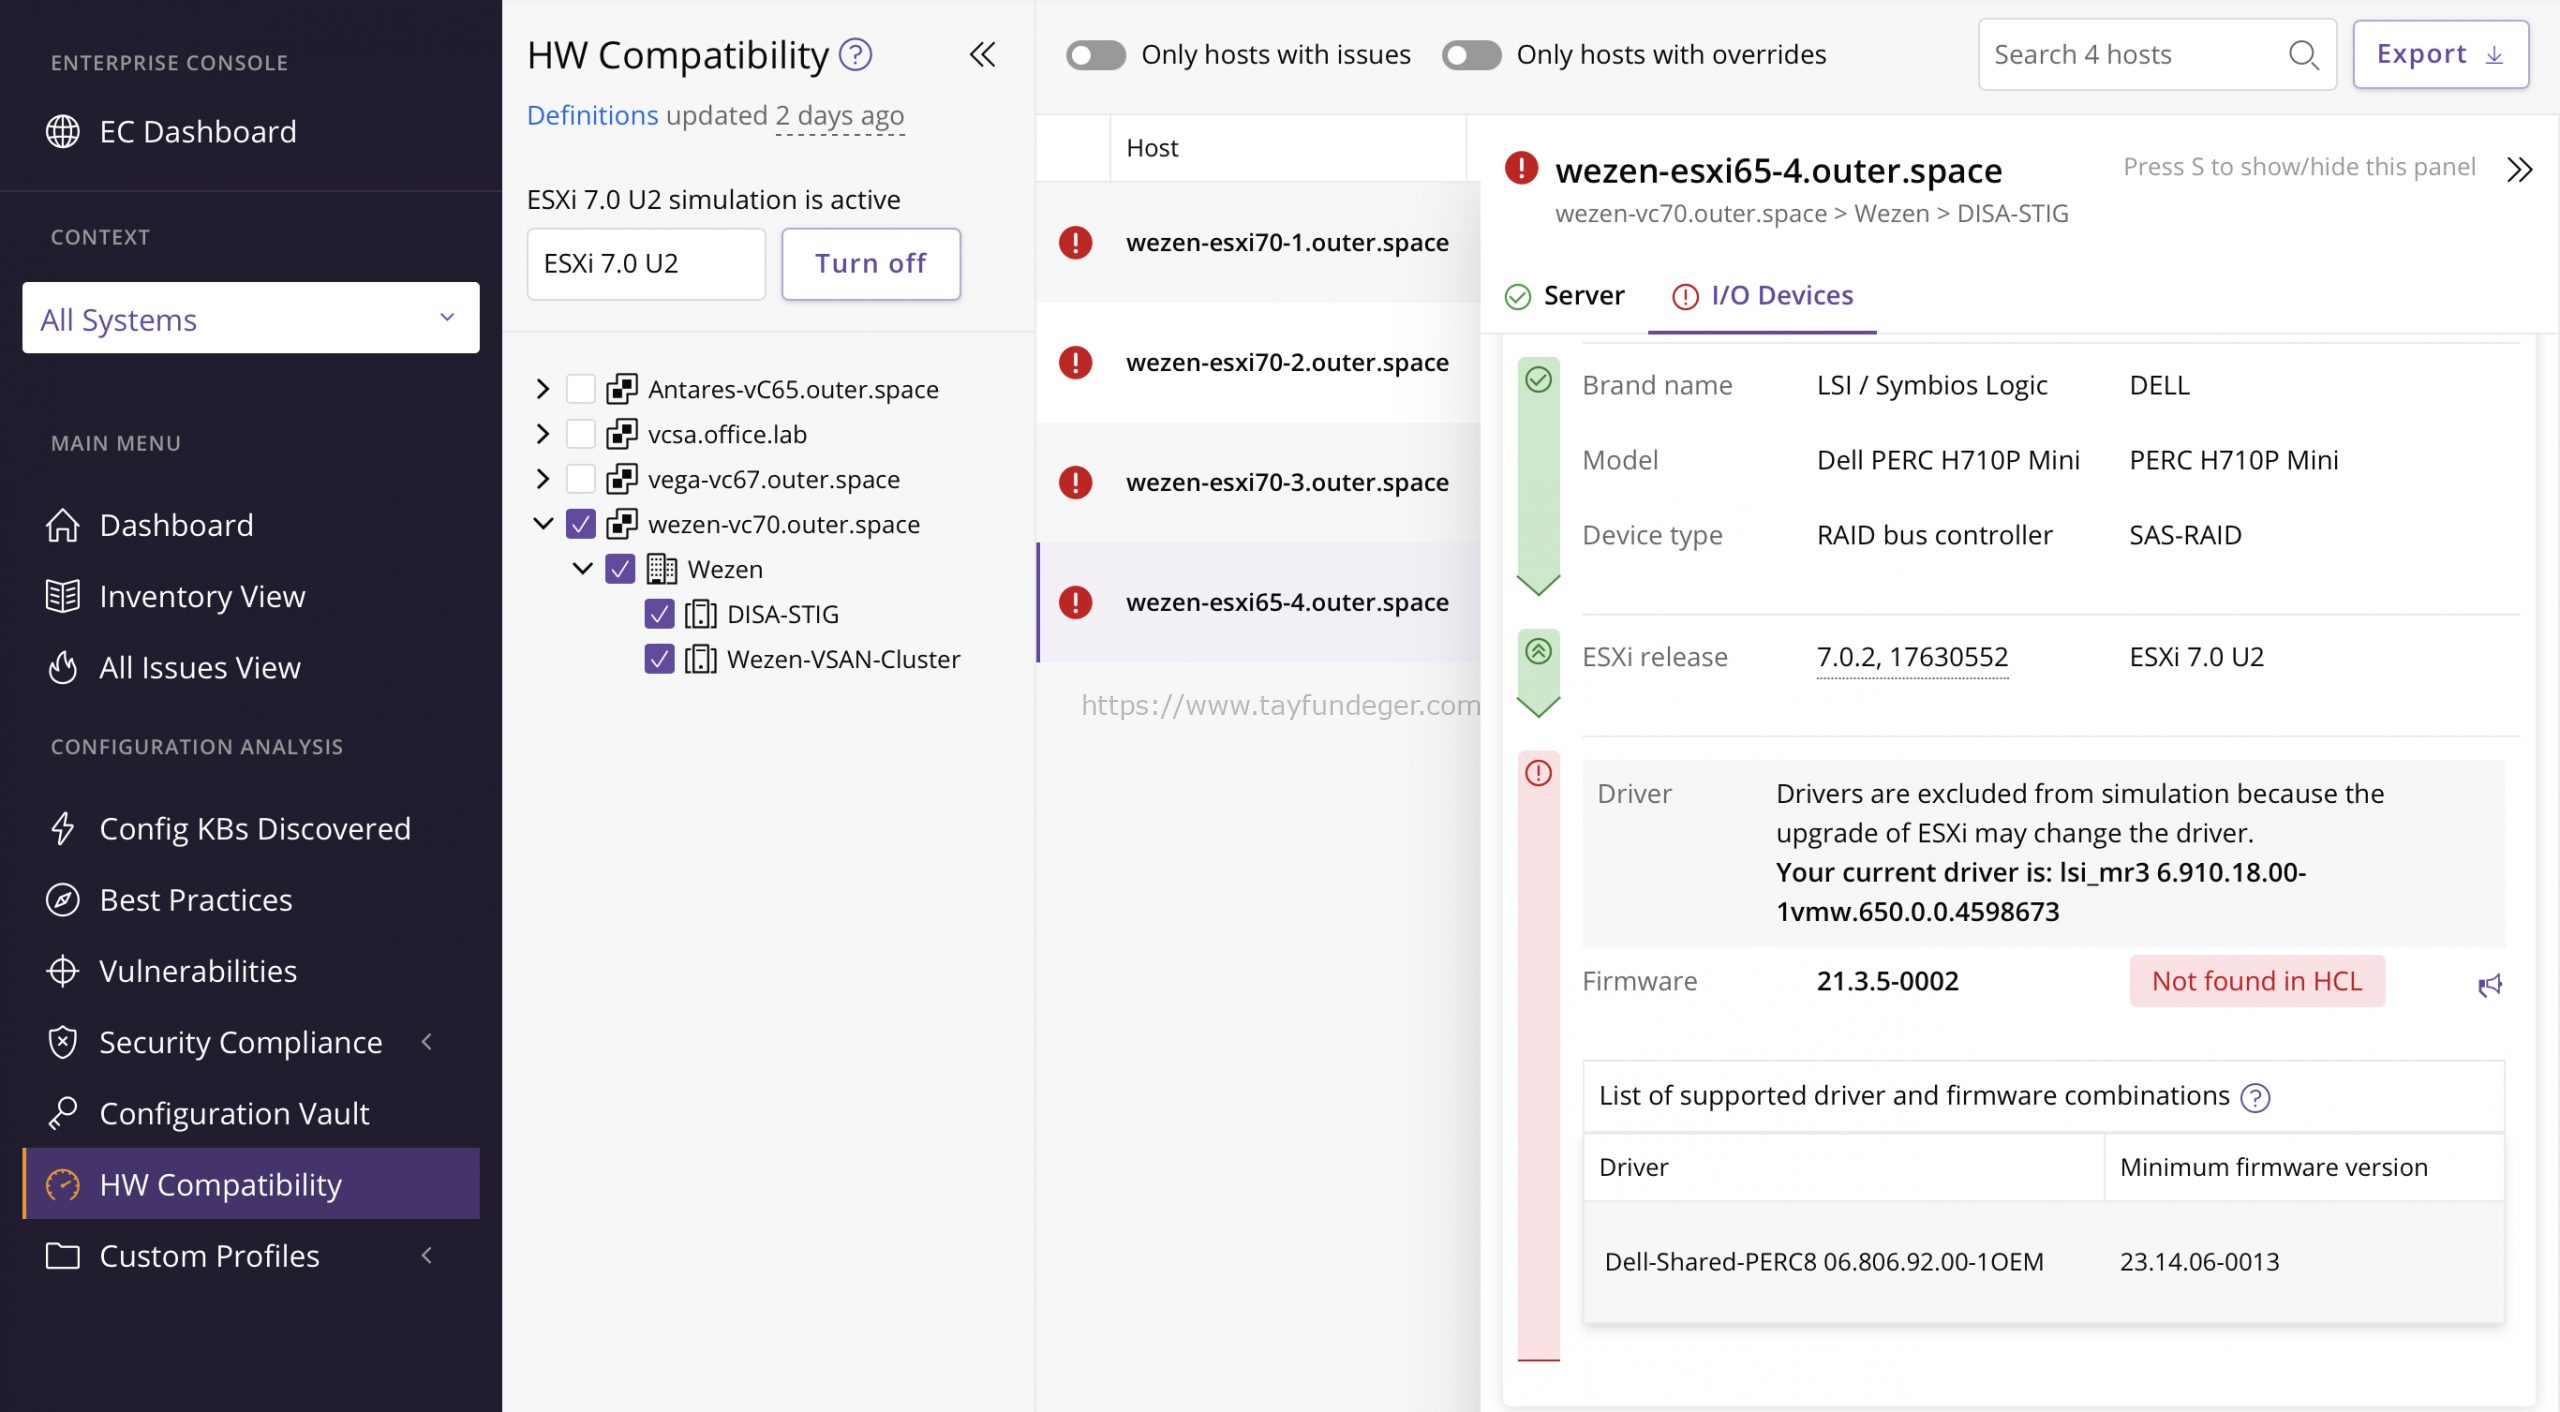Hide the details panel with double-right chevrons

coord(2519,169)
